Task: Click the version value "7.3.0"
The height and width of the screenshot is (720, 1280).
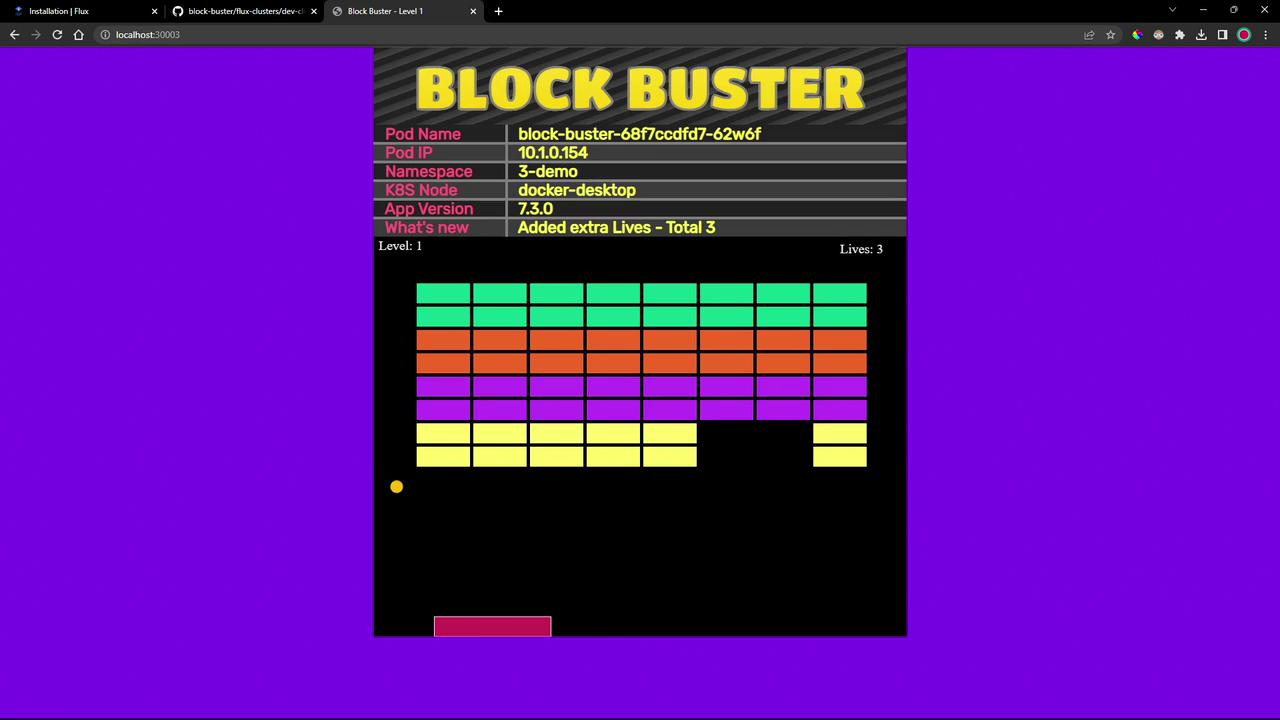Action: coord(535,209)
